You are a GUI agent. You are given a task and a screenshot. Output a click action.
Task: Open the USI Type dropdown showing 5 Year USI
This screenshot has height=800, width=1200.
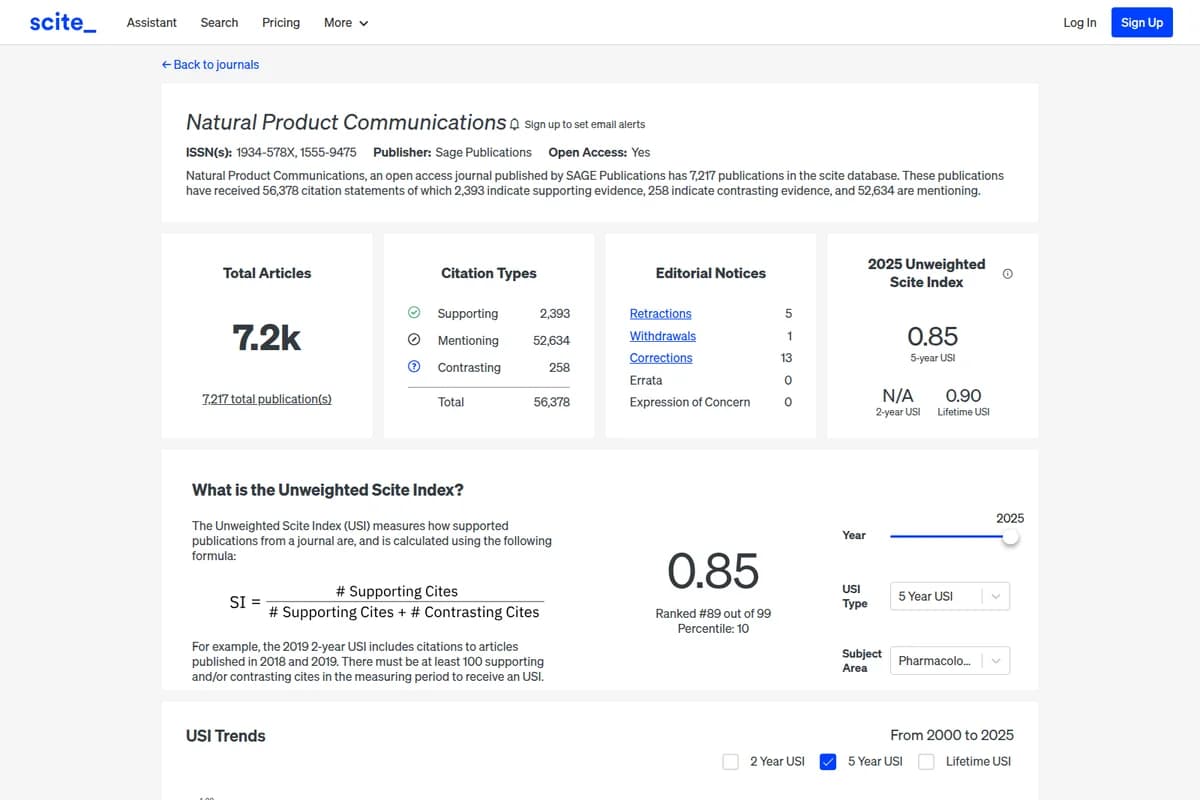948,596
